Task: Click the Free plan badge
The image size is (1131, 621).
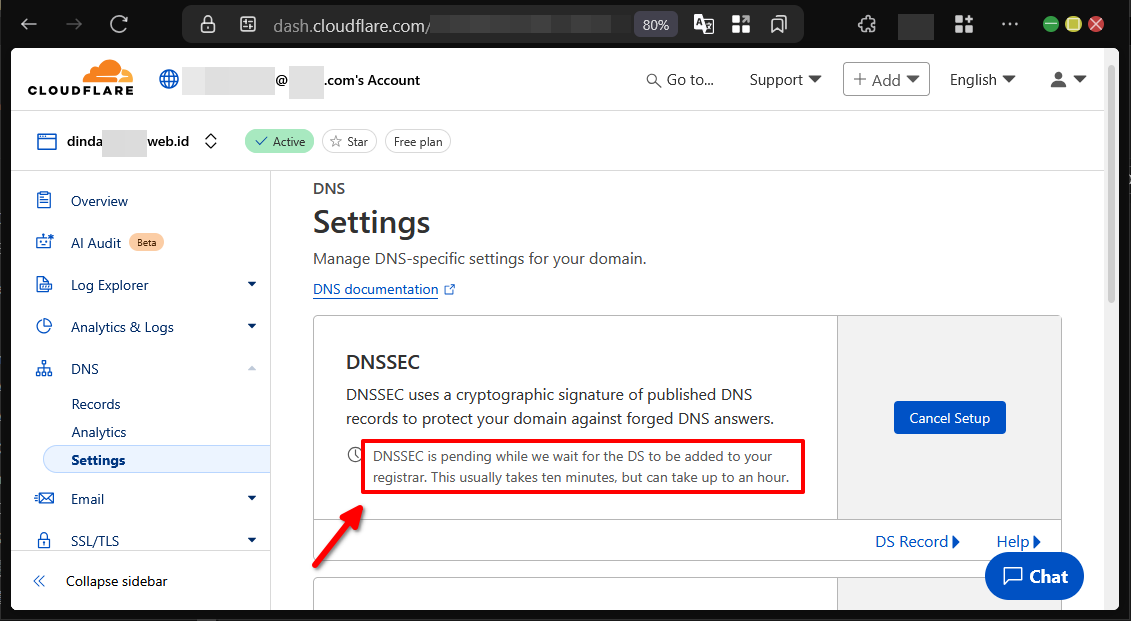Action: (x=418, y=141)
